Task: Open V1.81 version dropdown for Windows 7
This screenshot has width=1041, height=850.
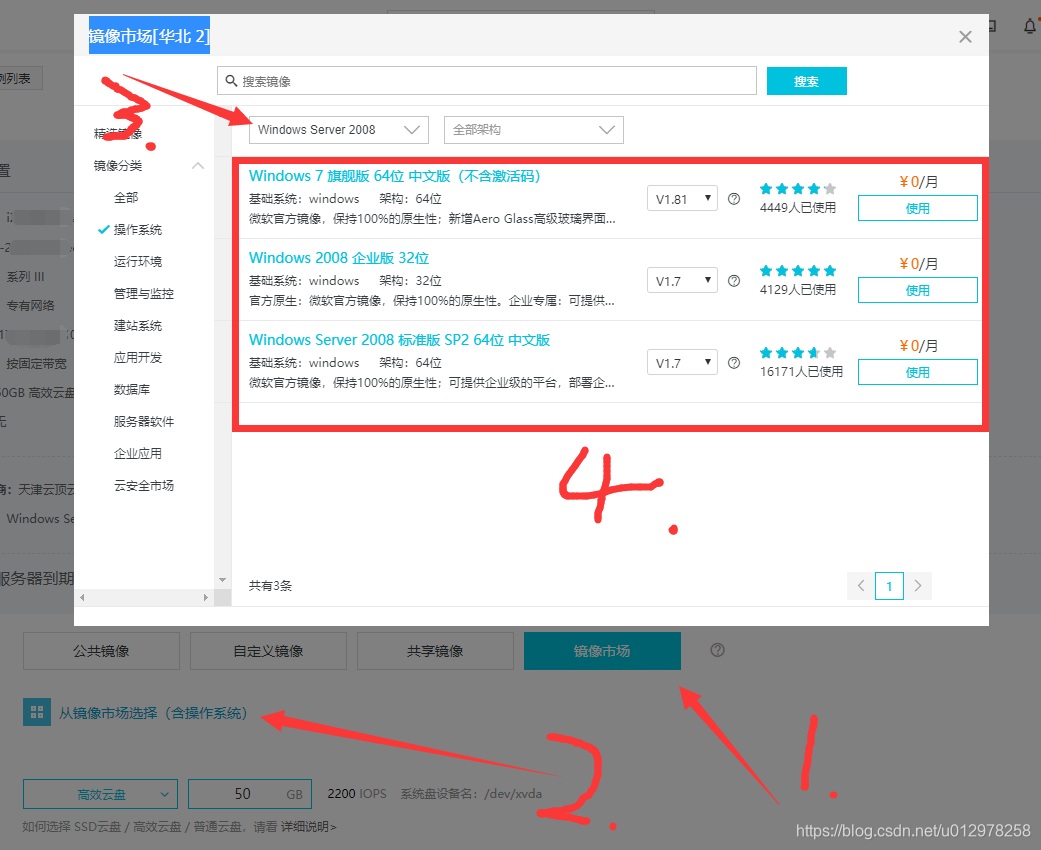Action: point(682,199)
